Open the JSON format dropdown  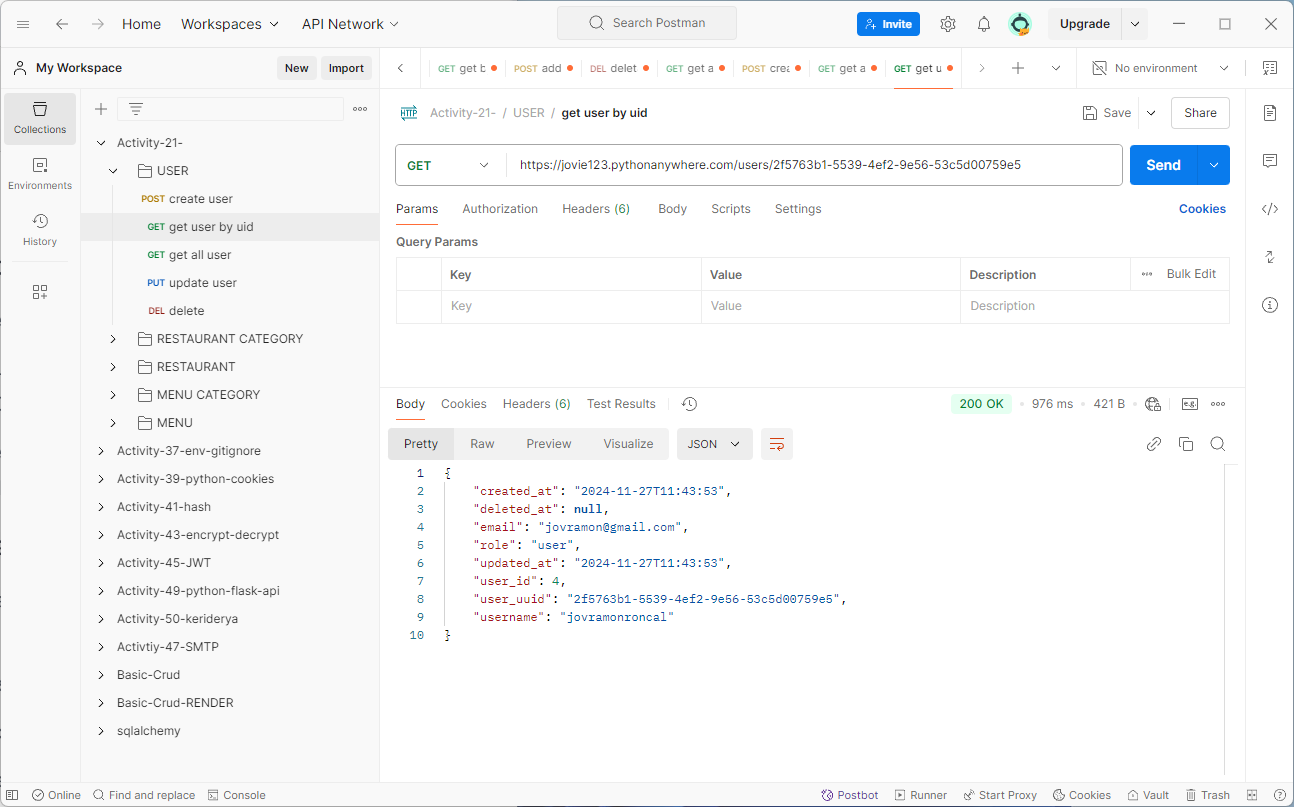pyautogui.click(x=715, y=444)
